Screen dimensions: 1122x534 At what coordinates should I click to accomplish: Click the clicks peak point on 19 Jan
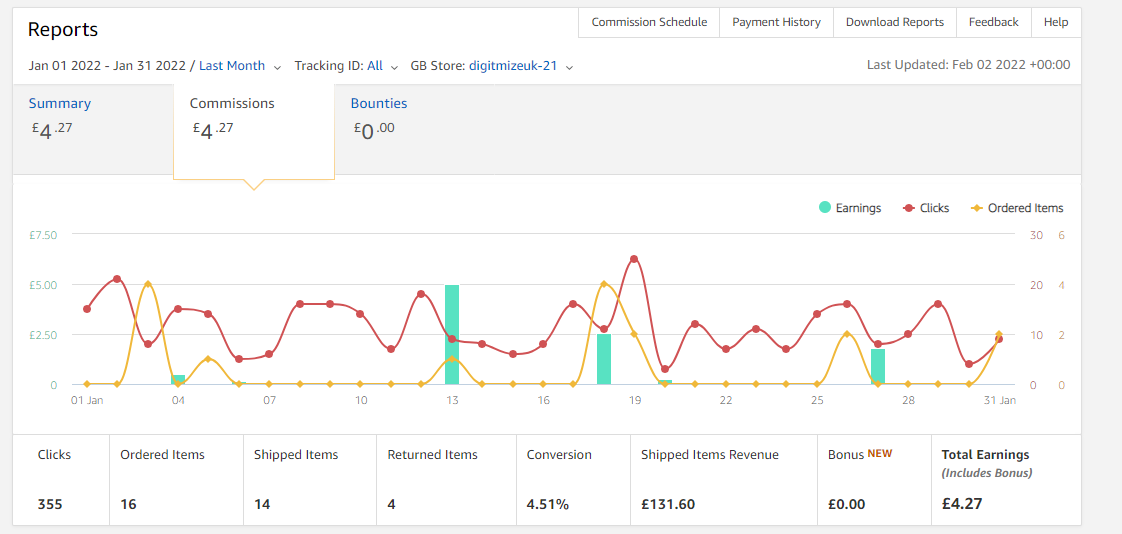coord(634,259)
